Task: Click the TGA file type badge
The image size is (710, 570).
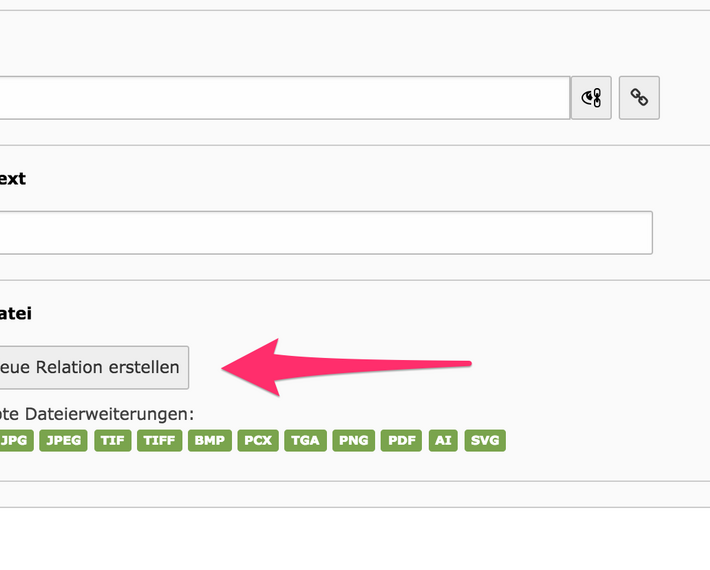Action: click(x=305, y=440)
